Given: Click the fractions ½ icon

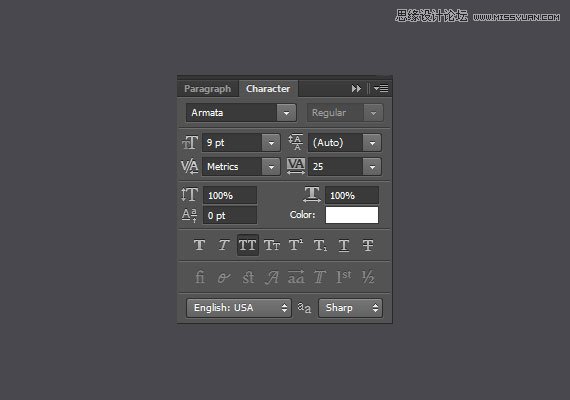Looking at the screenshot, I should (368, 277).
